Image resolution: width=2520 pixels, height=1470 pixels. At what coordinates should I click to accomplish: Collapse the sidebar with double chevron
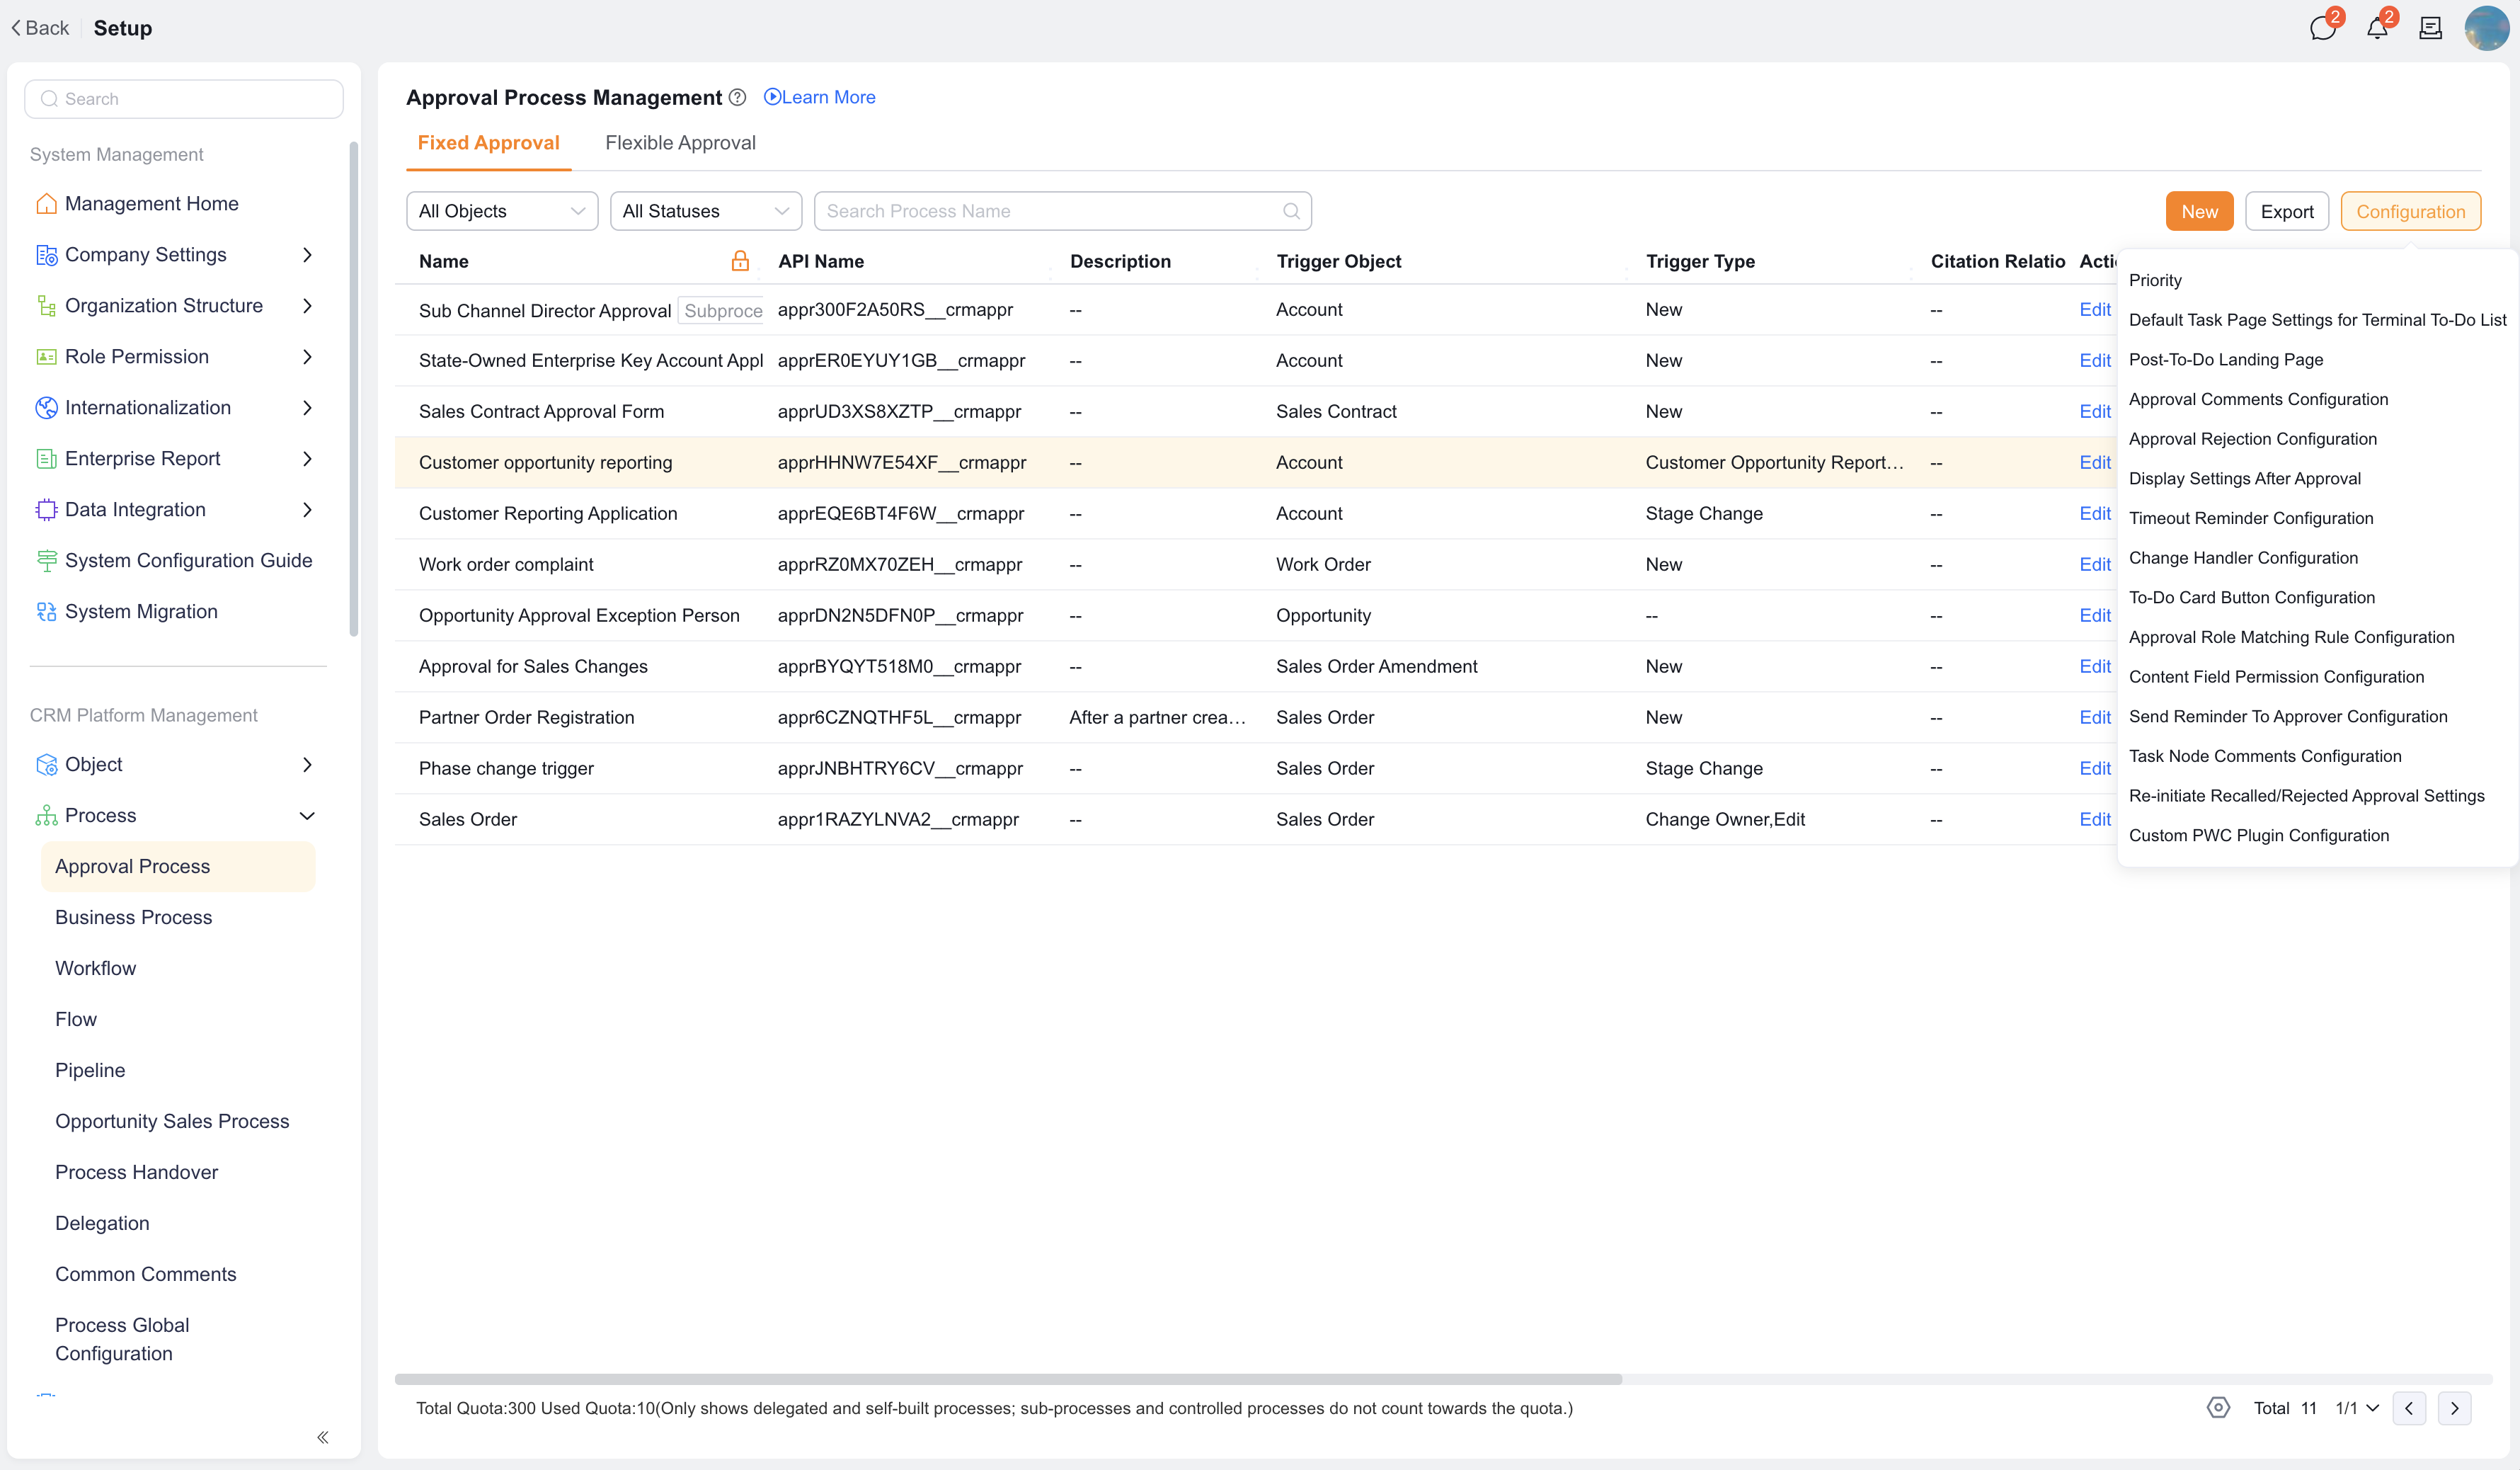(x=322, y=1437)
